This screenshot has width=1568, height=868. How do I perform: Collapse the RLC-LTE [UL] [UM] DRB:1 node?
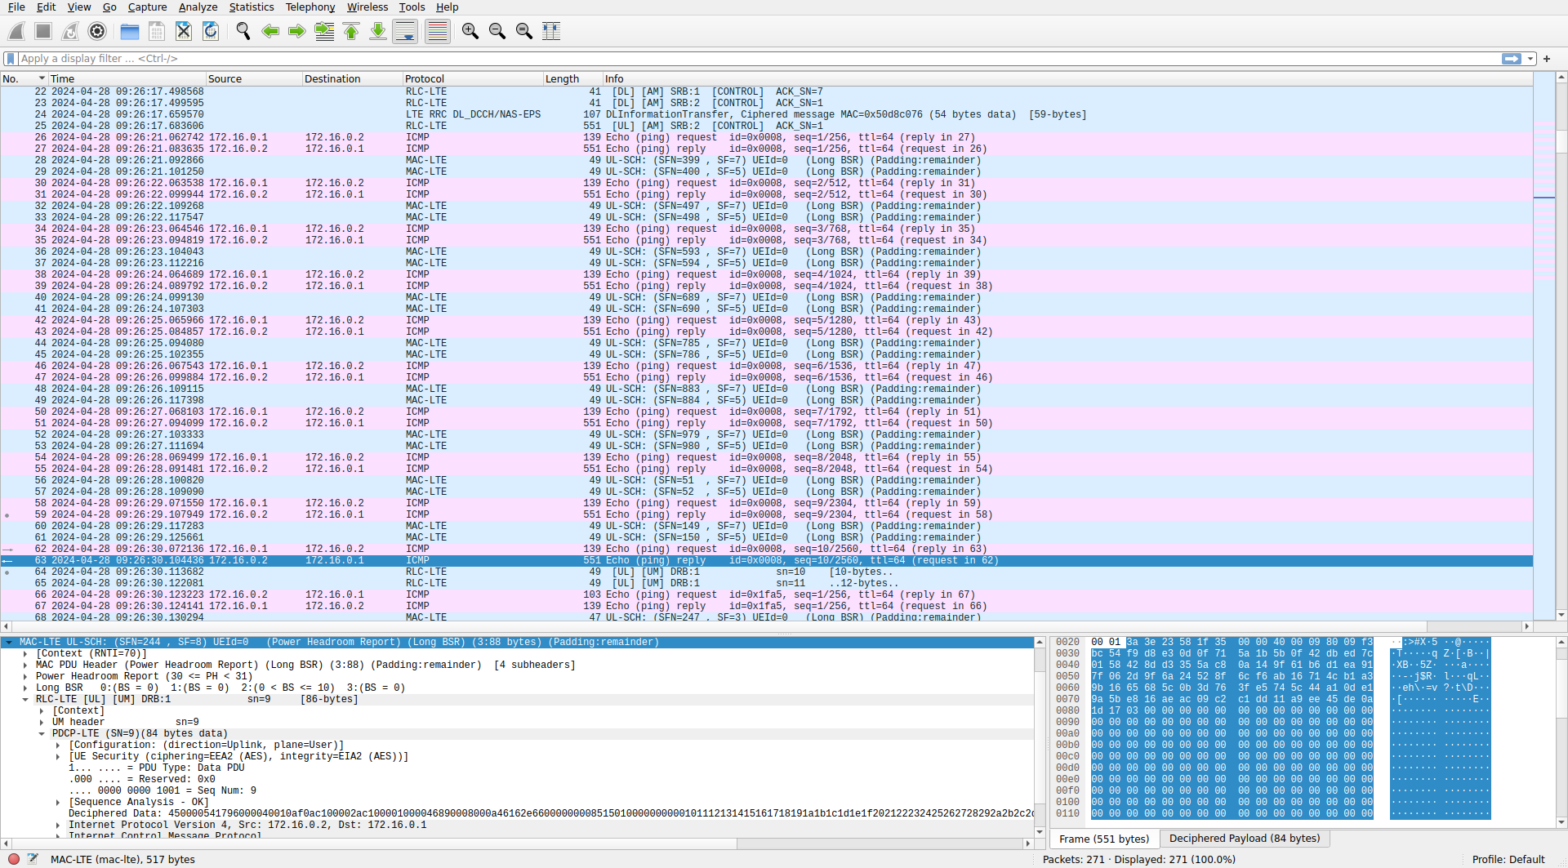[25, 699]
